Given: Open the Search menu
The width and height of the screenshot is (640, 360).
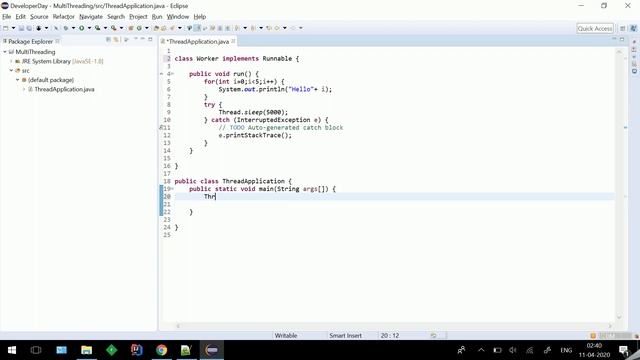Looking at the screenshot, I should point(116,17).
